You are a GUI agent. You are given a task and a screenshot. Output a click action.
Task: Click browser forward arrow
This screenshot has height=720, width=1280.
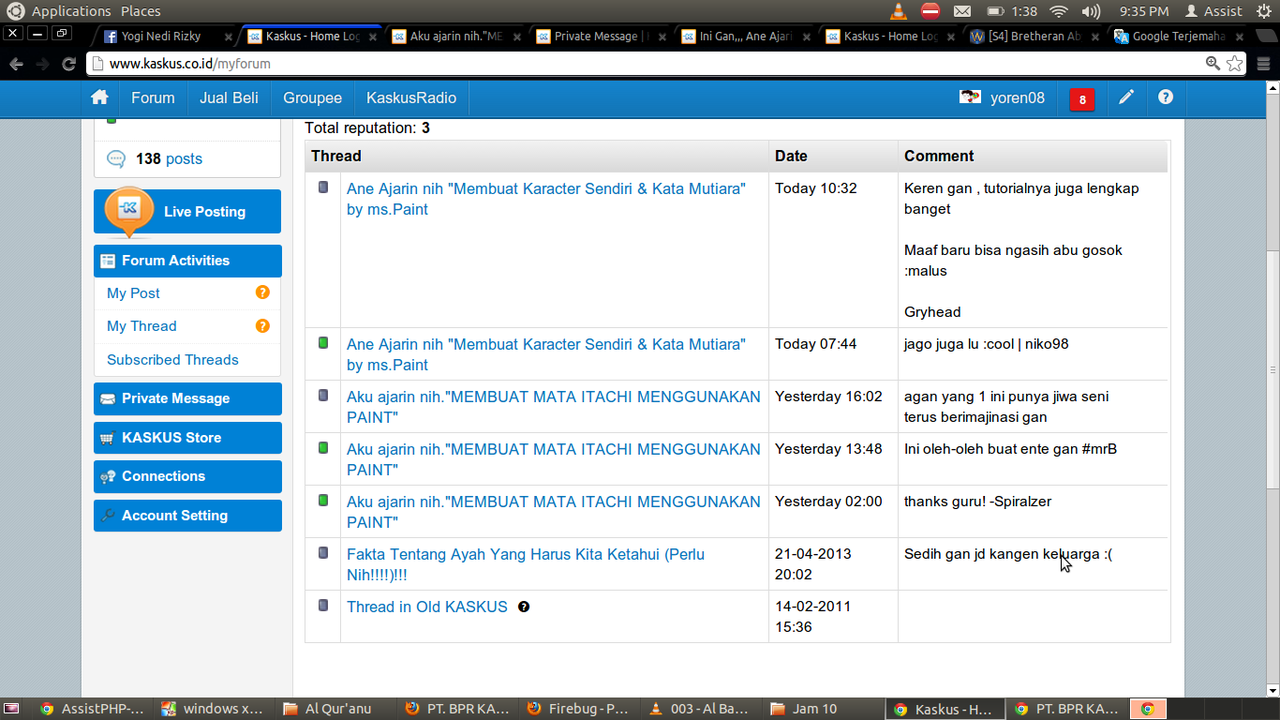pyautogui.click(x=42, y=63)
